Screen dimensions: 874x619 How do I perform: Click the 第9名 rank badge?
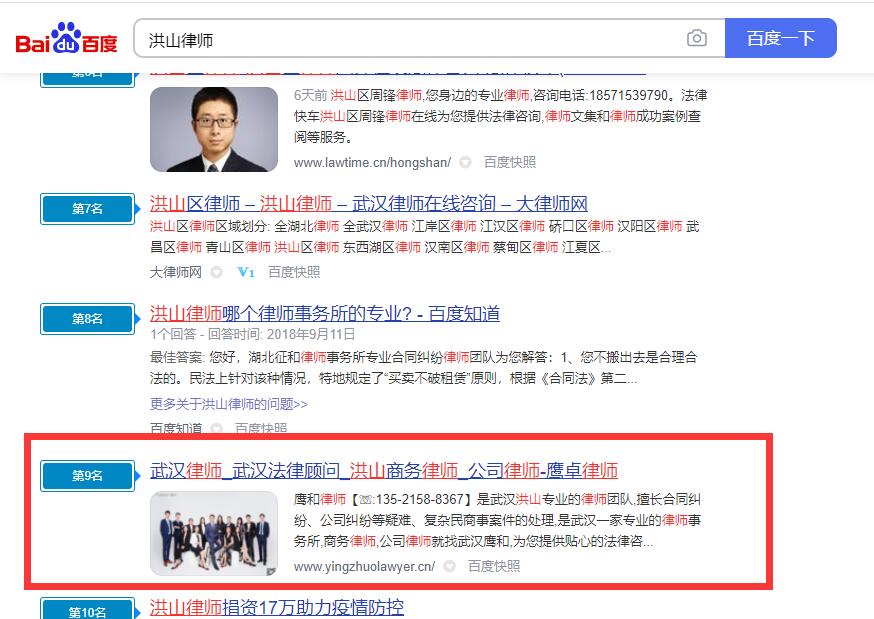(87, 476)
